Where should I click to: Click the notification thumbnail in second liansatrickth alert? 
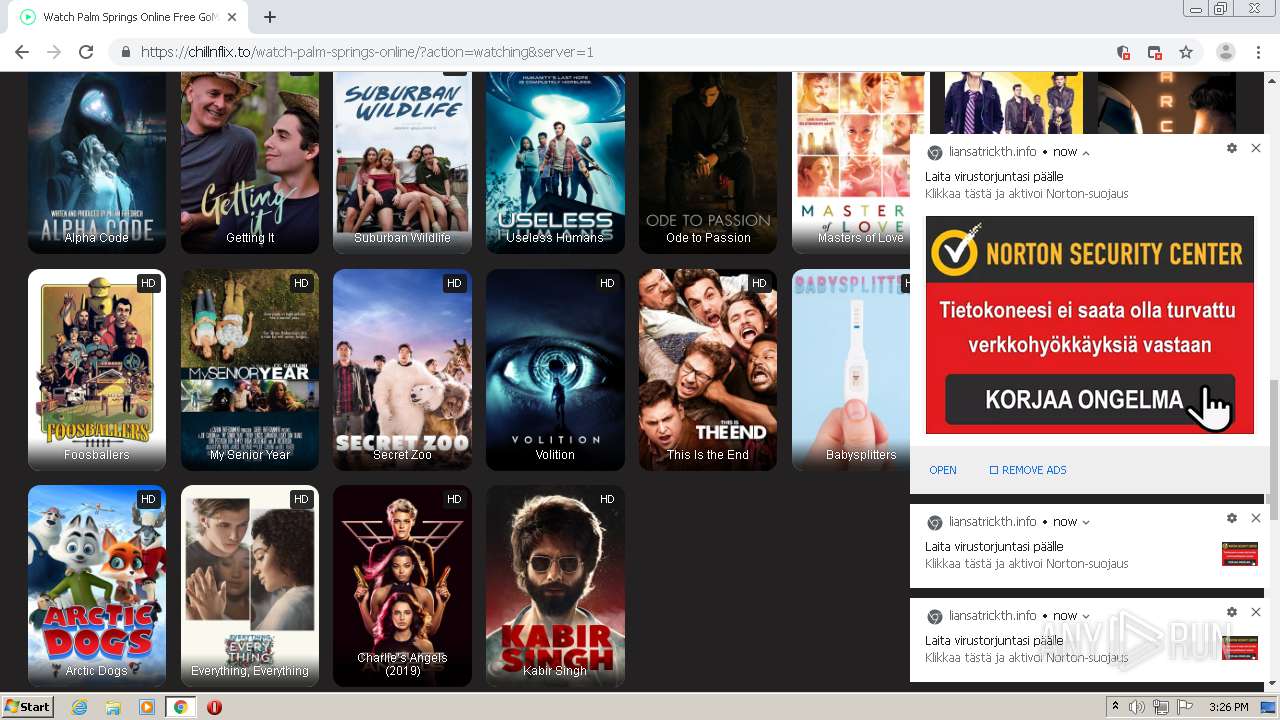click(x=1240, y=554)
